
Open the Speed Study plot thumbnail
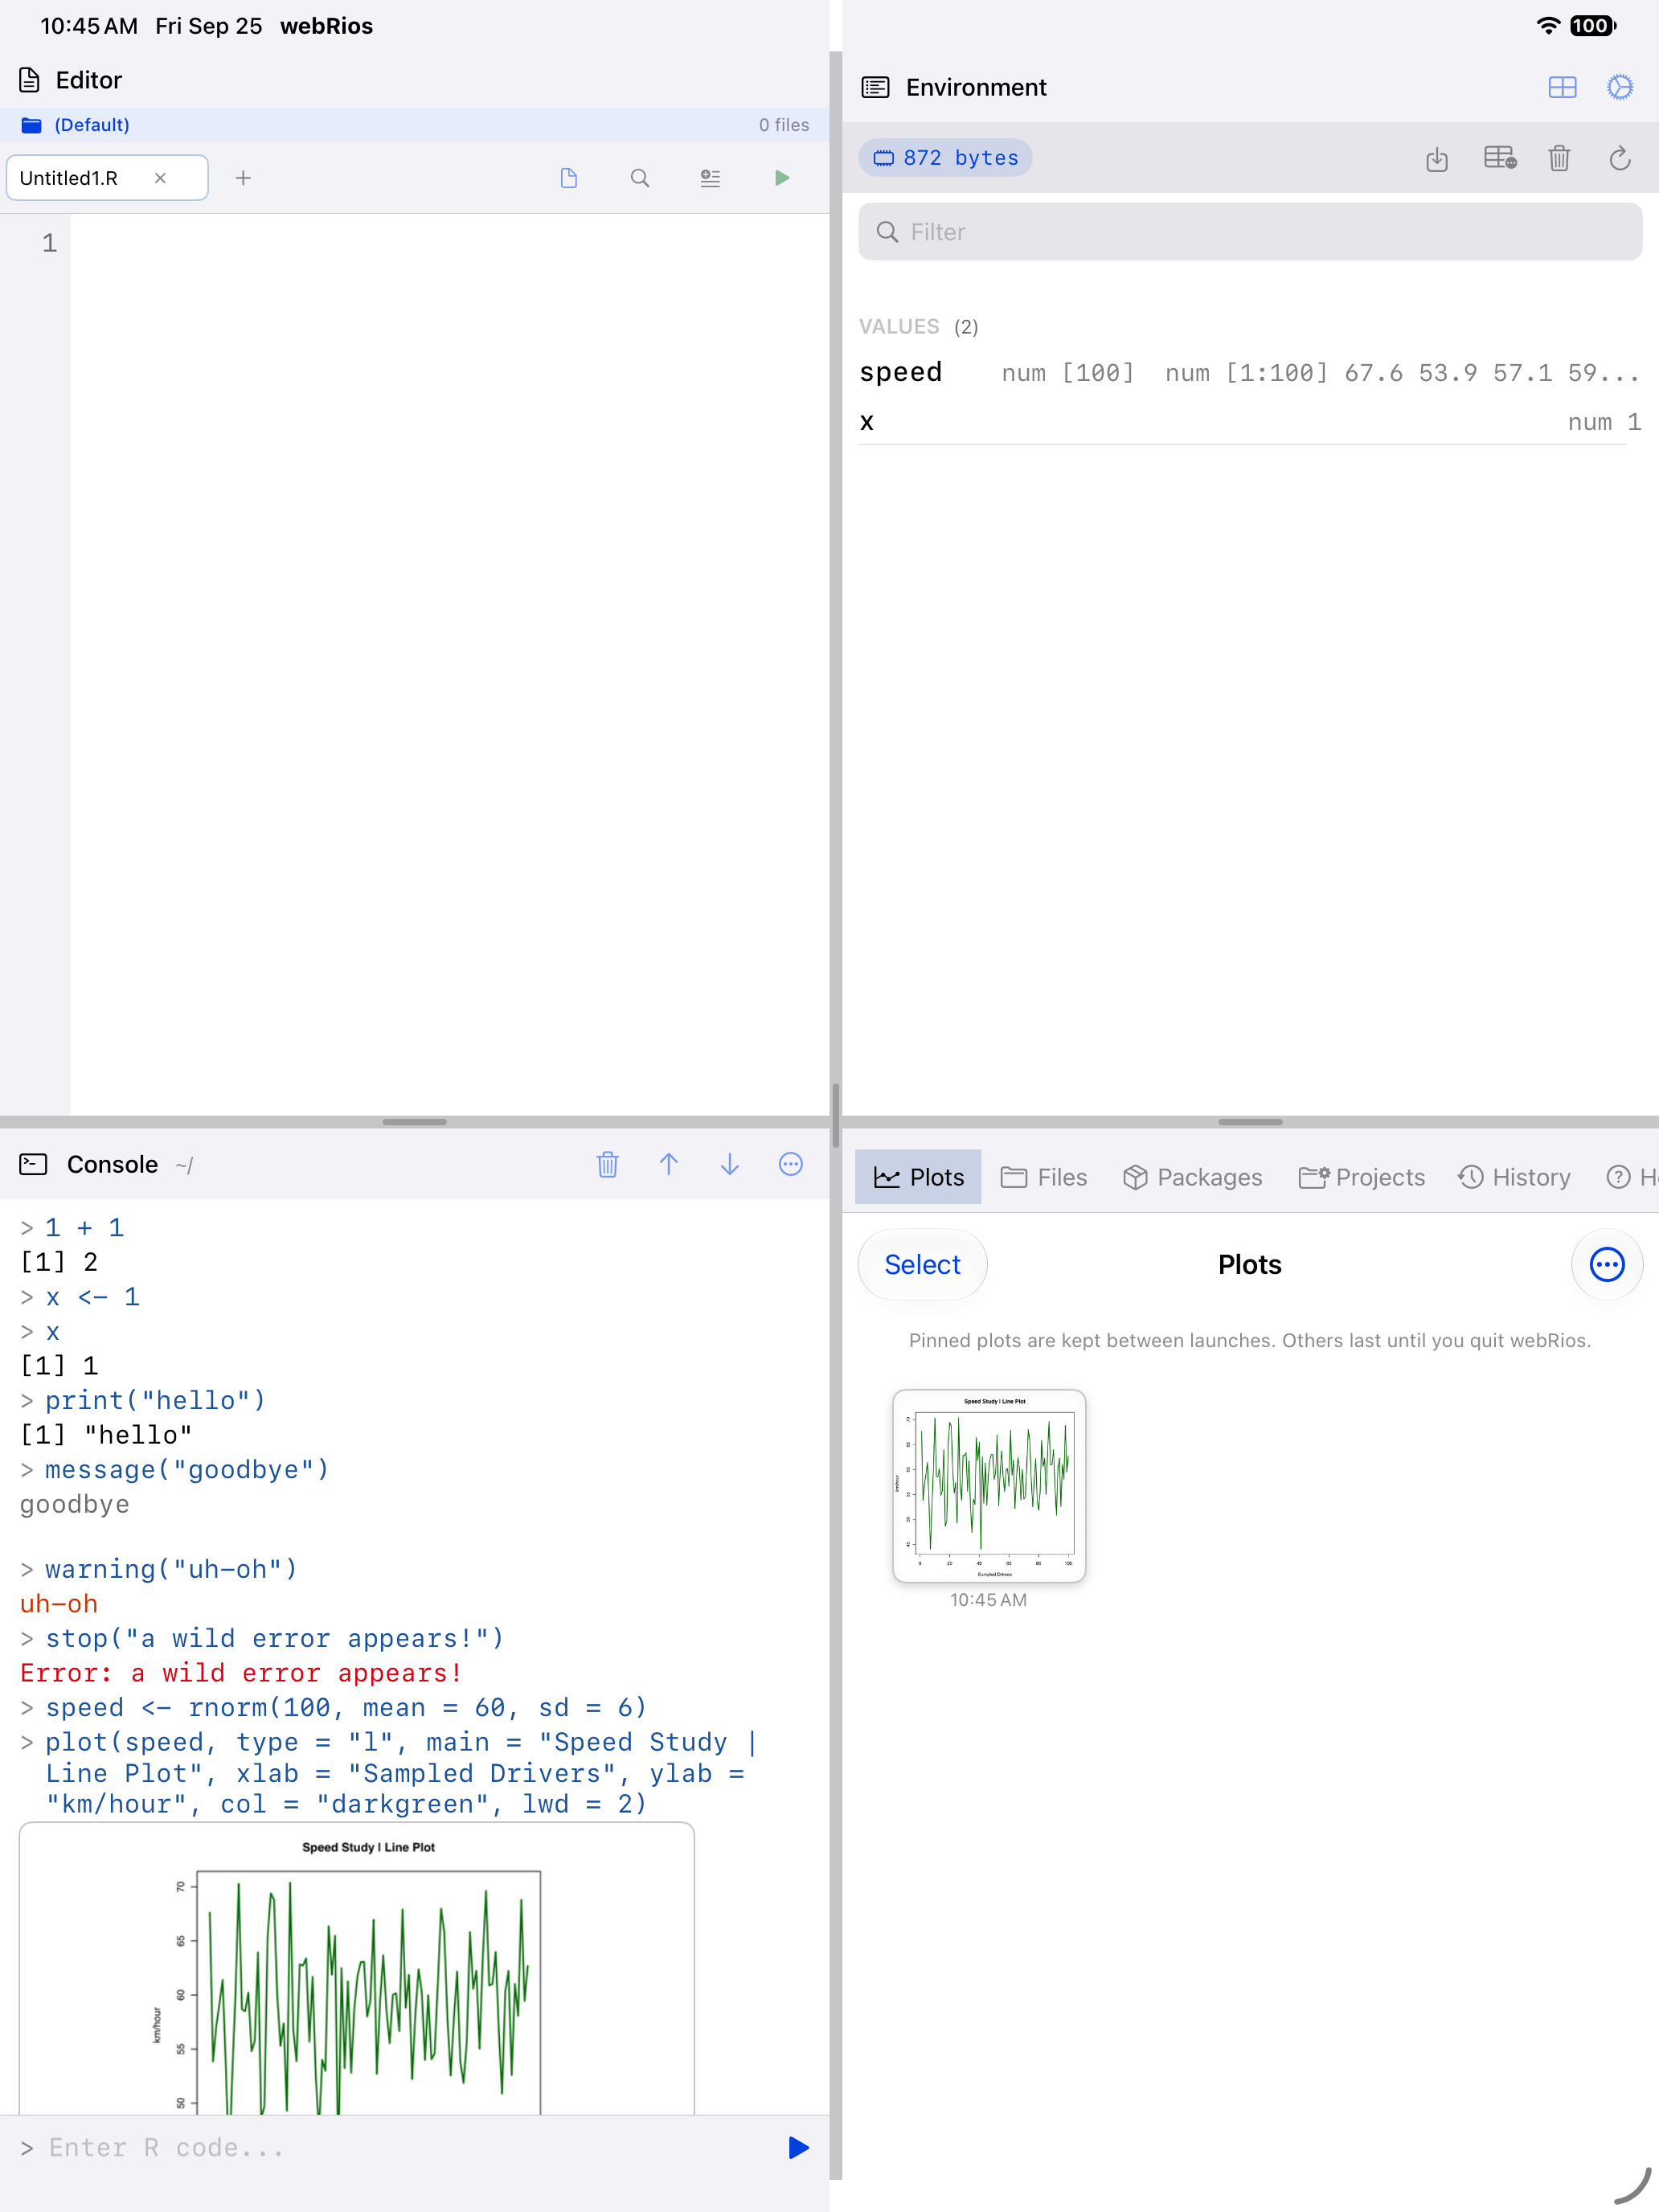(x=989, y=1485)
